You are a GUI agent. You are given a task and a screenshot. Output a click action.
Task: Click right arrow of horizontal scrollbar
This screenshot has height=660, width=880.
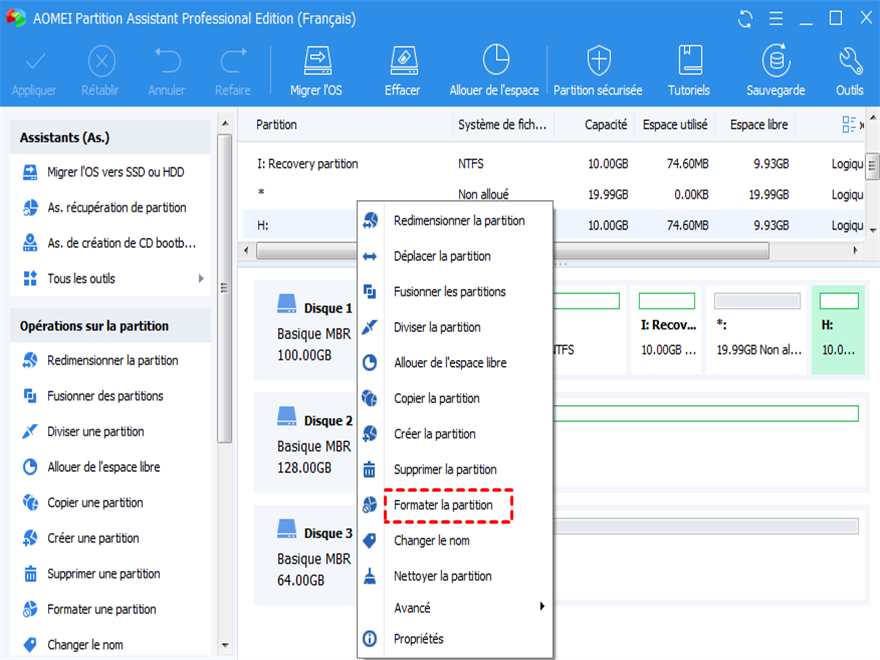point(855,250)
